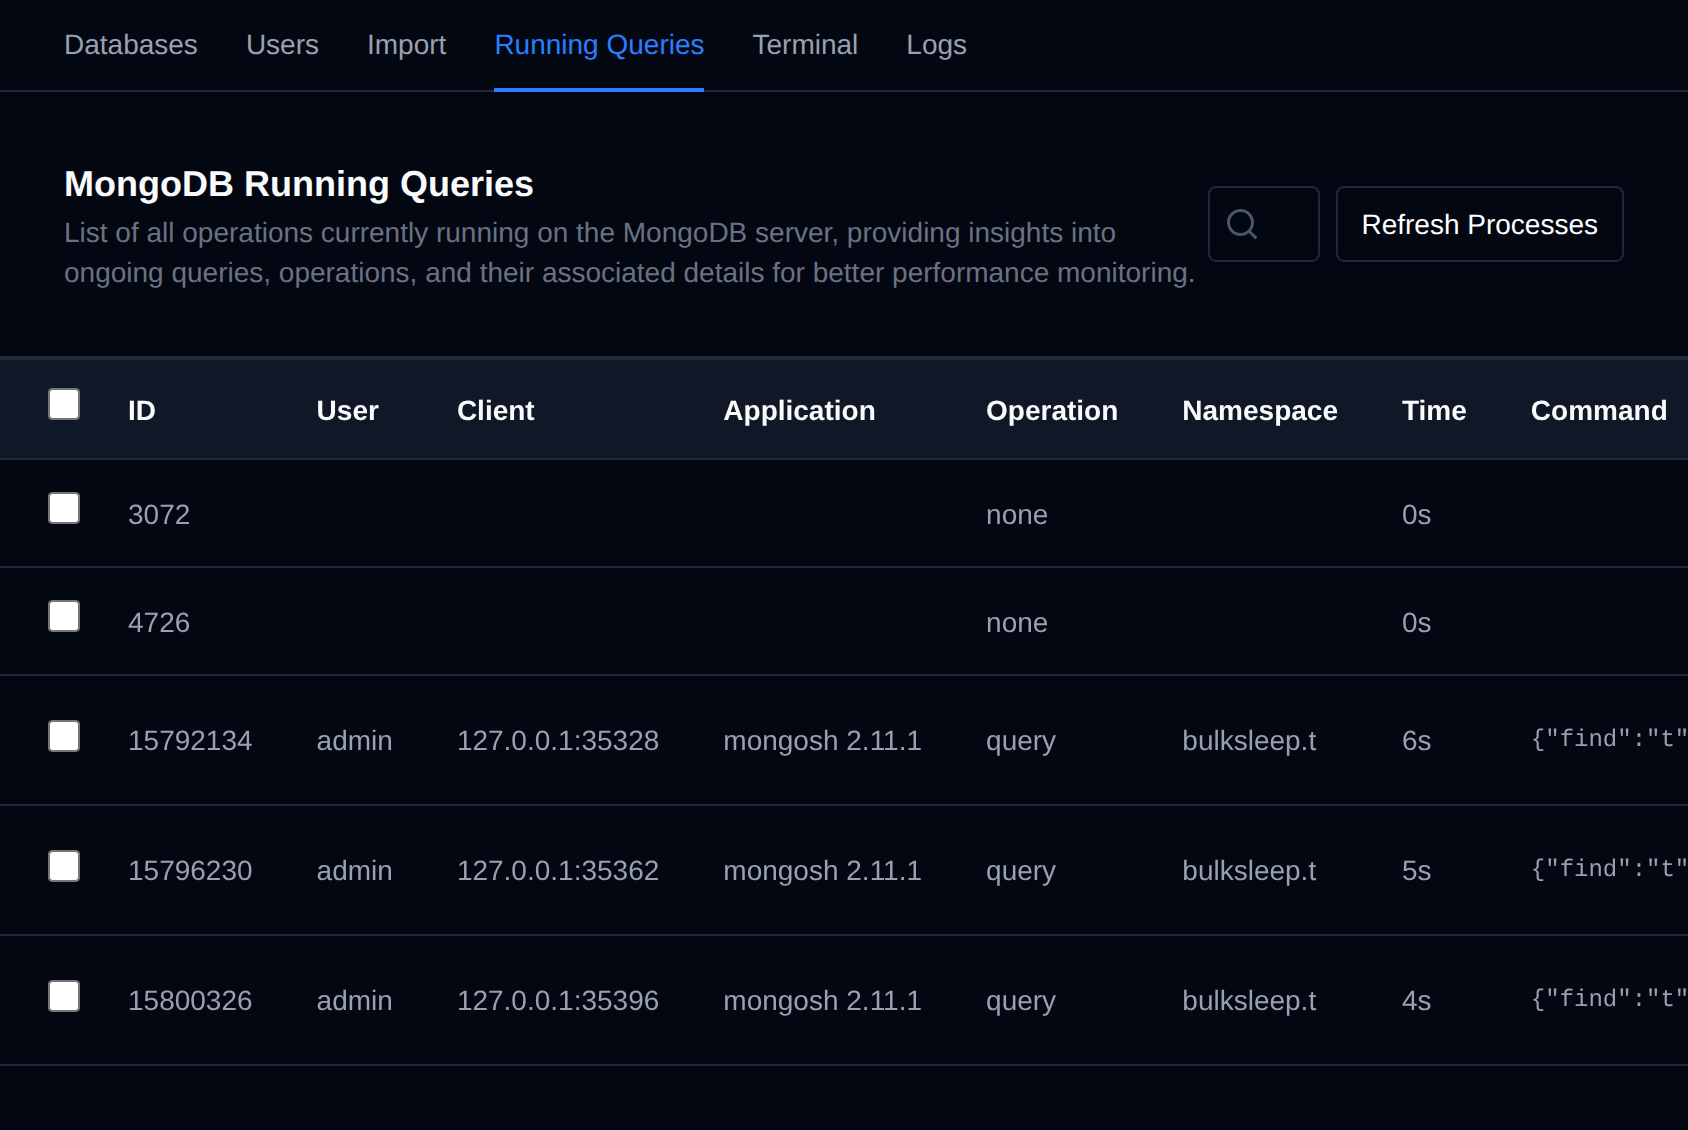Click mongosh 2.11.1 in row 15796230
Image resolution: width=1688 pixels, height=1130 pixels.
[x=822, y=871]
